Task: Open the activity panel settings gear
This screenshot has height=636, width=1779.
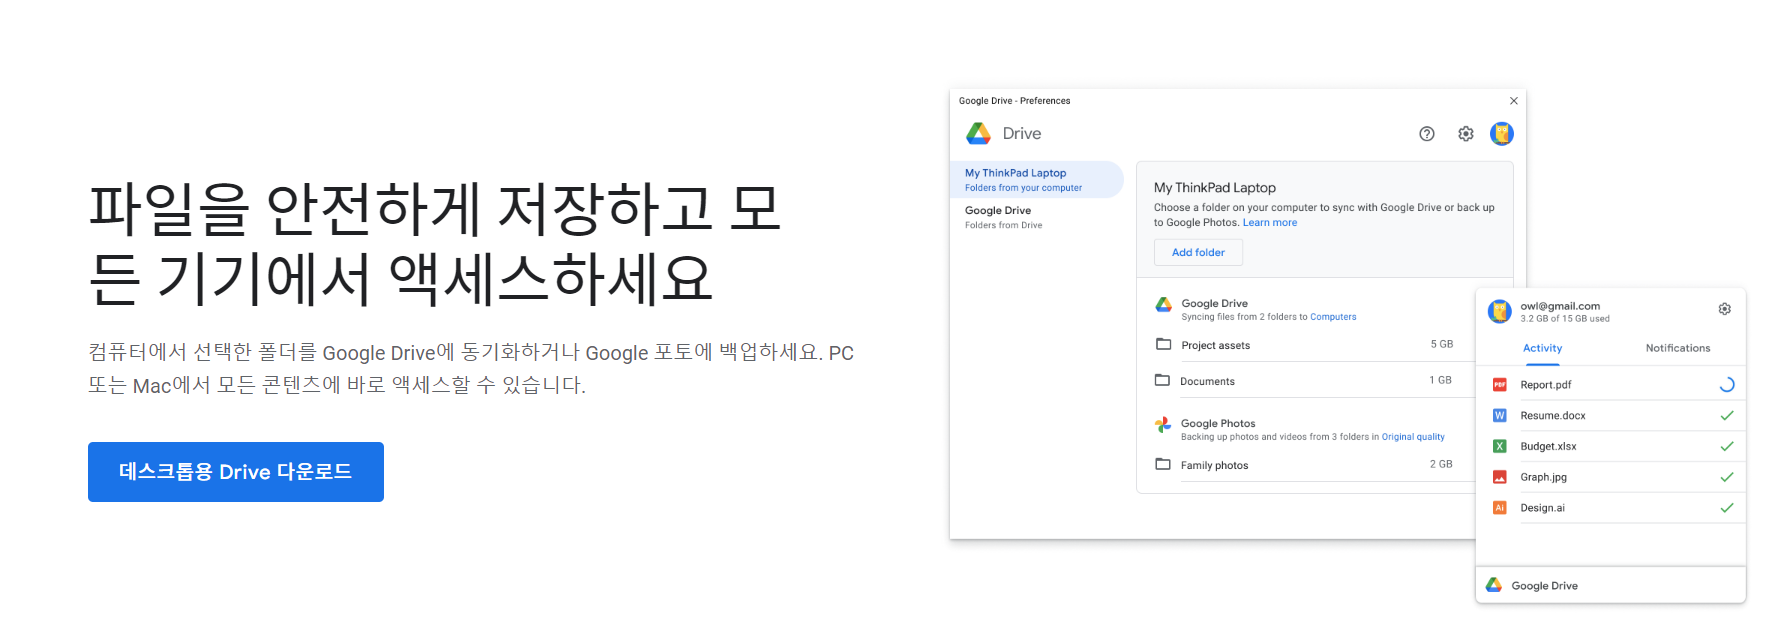Action: tap(1725, 309)
